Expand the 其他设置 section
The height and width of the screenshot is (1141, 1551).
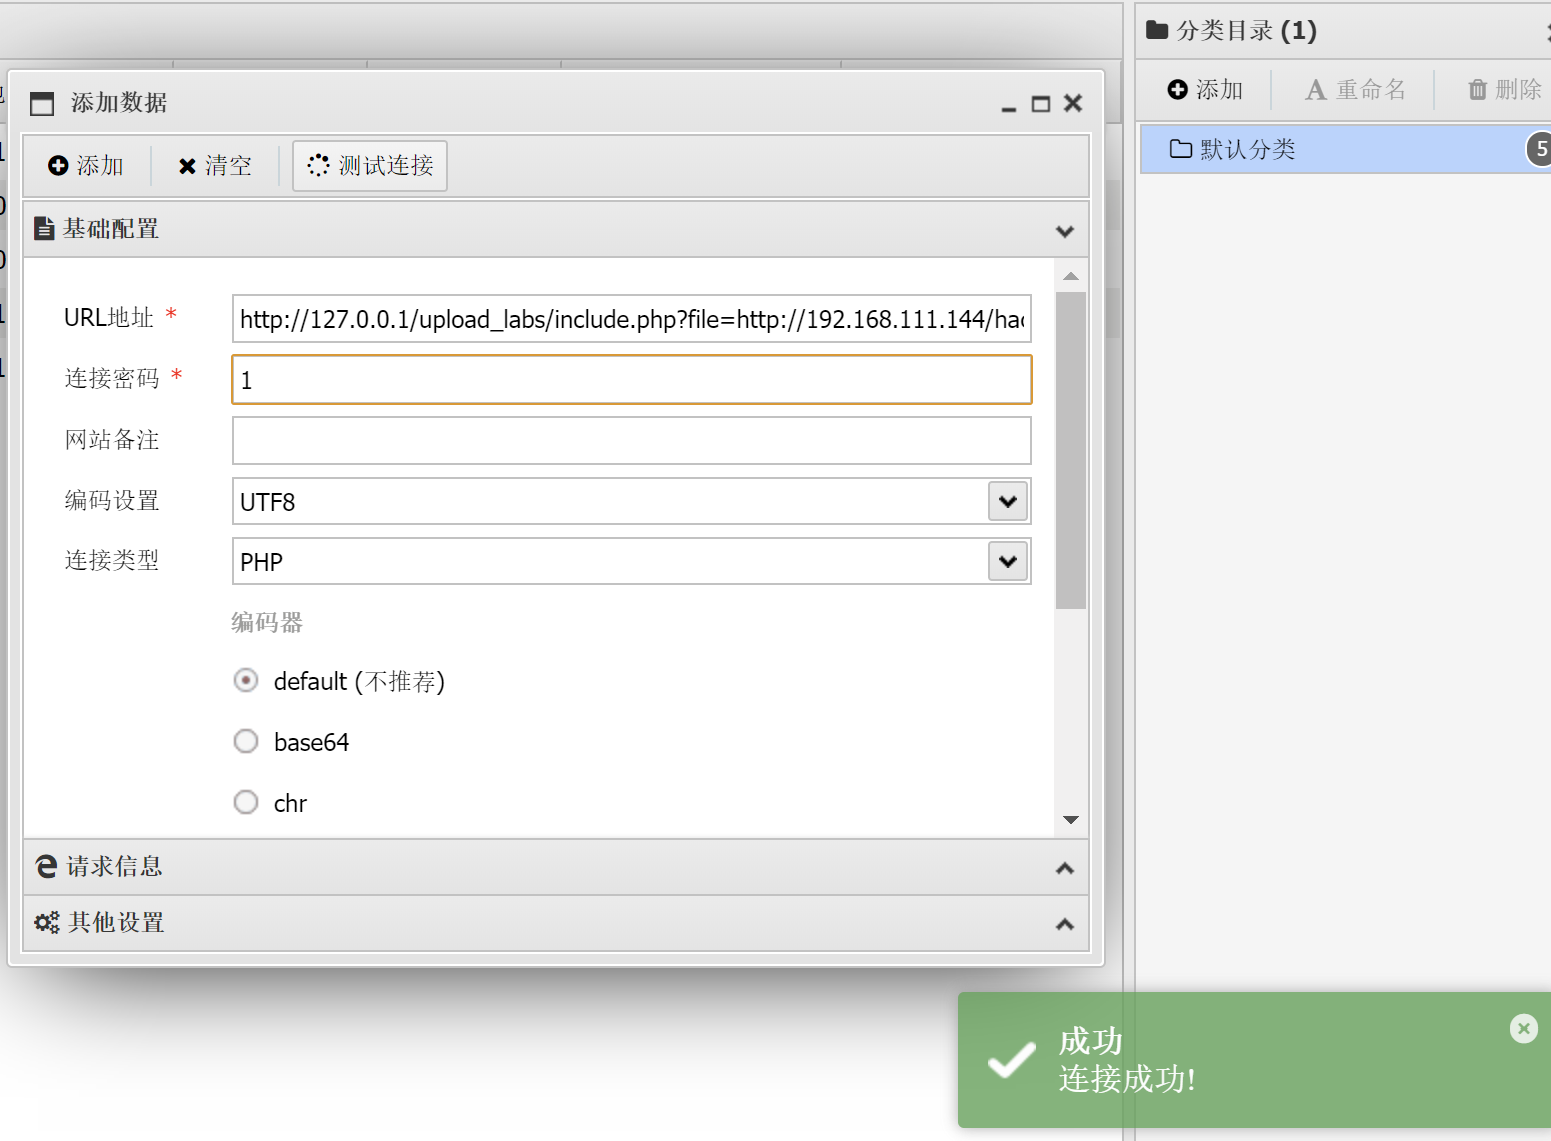(x=1065, y=924)
